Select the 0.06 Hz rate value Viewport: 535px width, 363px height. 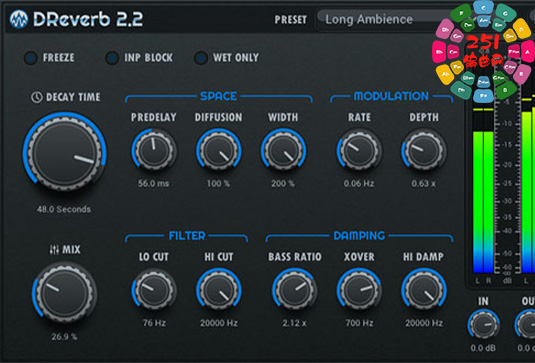[x=359, y=184]
